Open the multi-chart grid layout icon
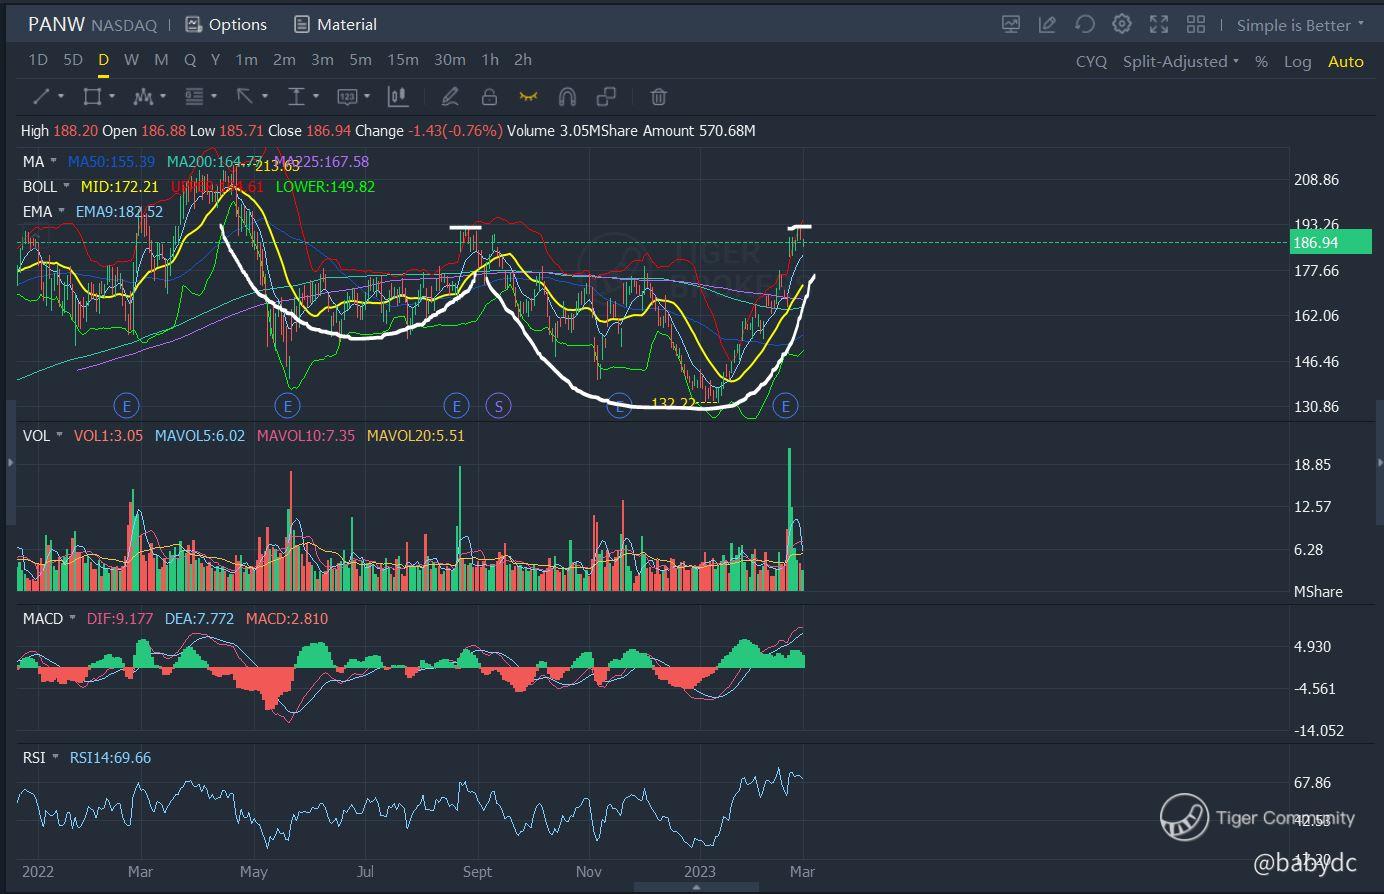The image size is (1384, 894). coord(1195,24)
